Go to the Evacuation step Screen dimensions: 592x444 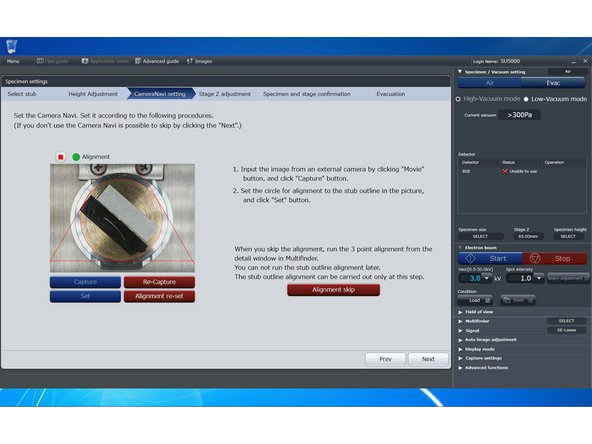click(x=390, y=94)
